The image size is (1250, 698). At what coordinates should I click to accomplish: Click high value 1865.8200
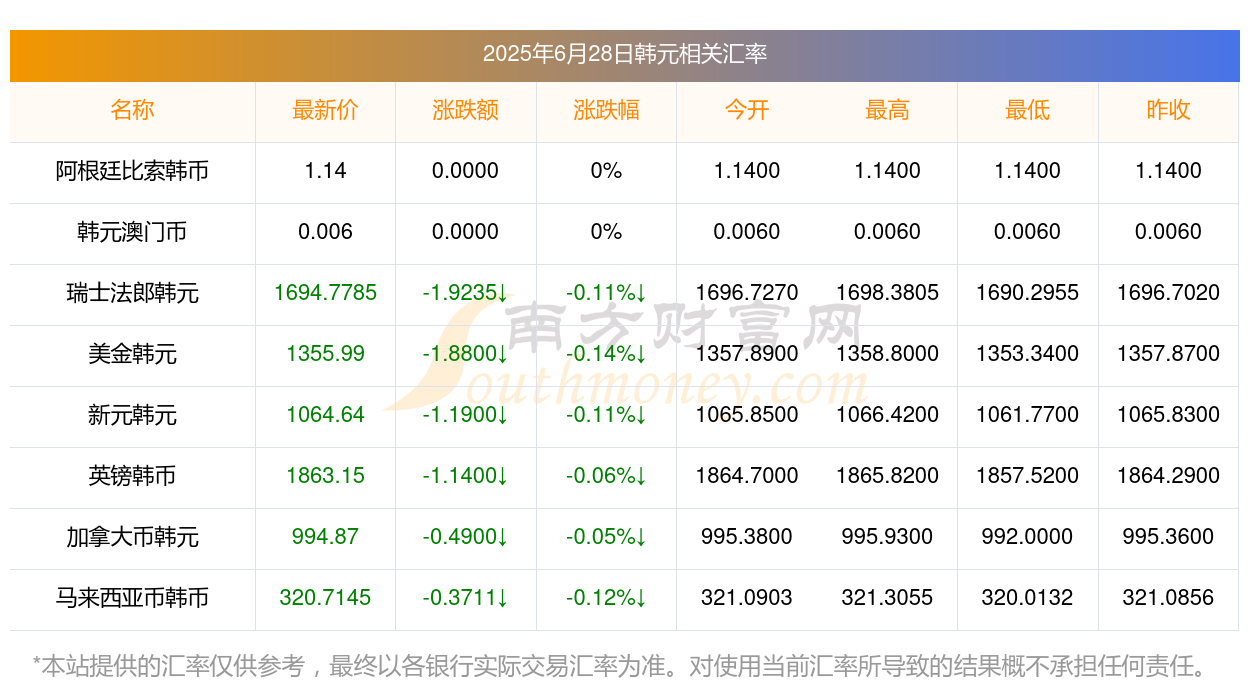[887, 476]
